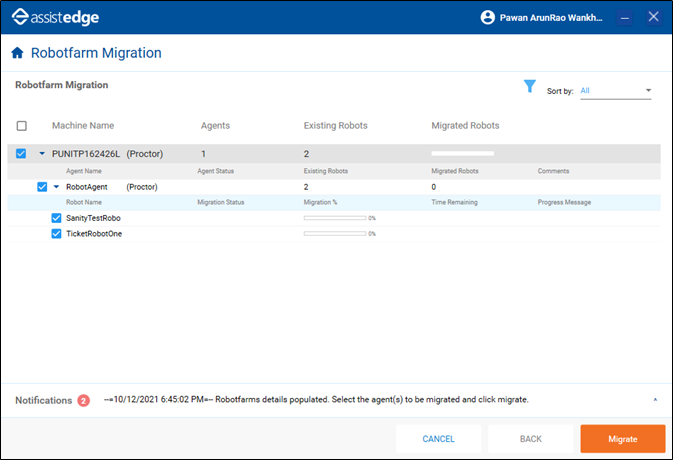Click the AssistEdge logo

57,17
